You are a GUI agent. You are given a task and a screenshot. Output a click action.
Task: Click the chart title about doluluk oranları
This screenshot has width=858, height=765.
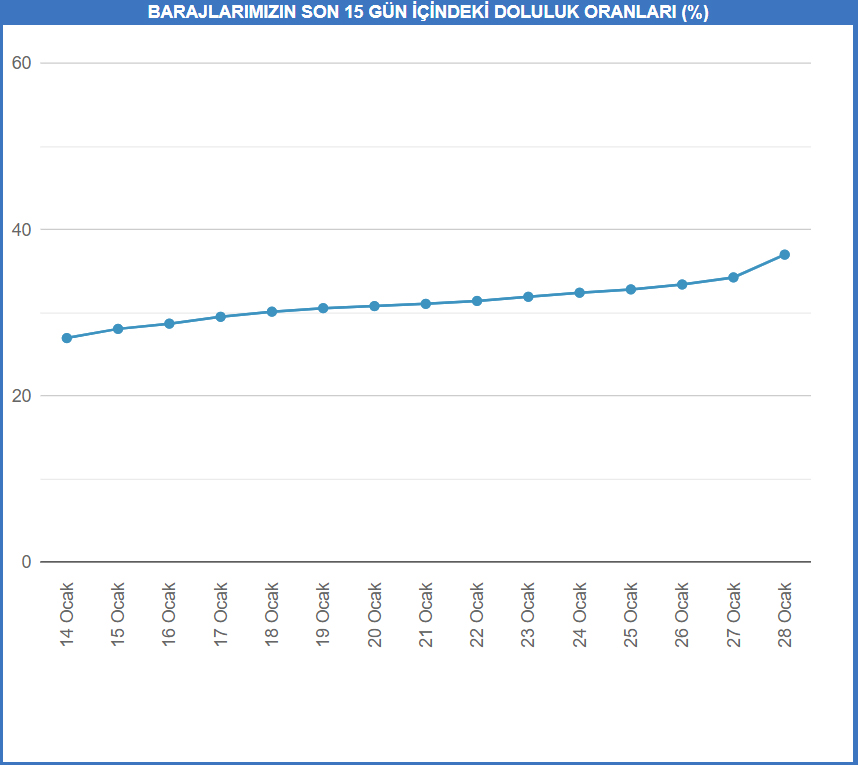tap(428, 12)
